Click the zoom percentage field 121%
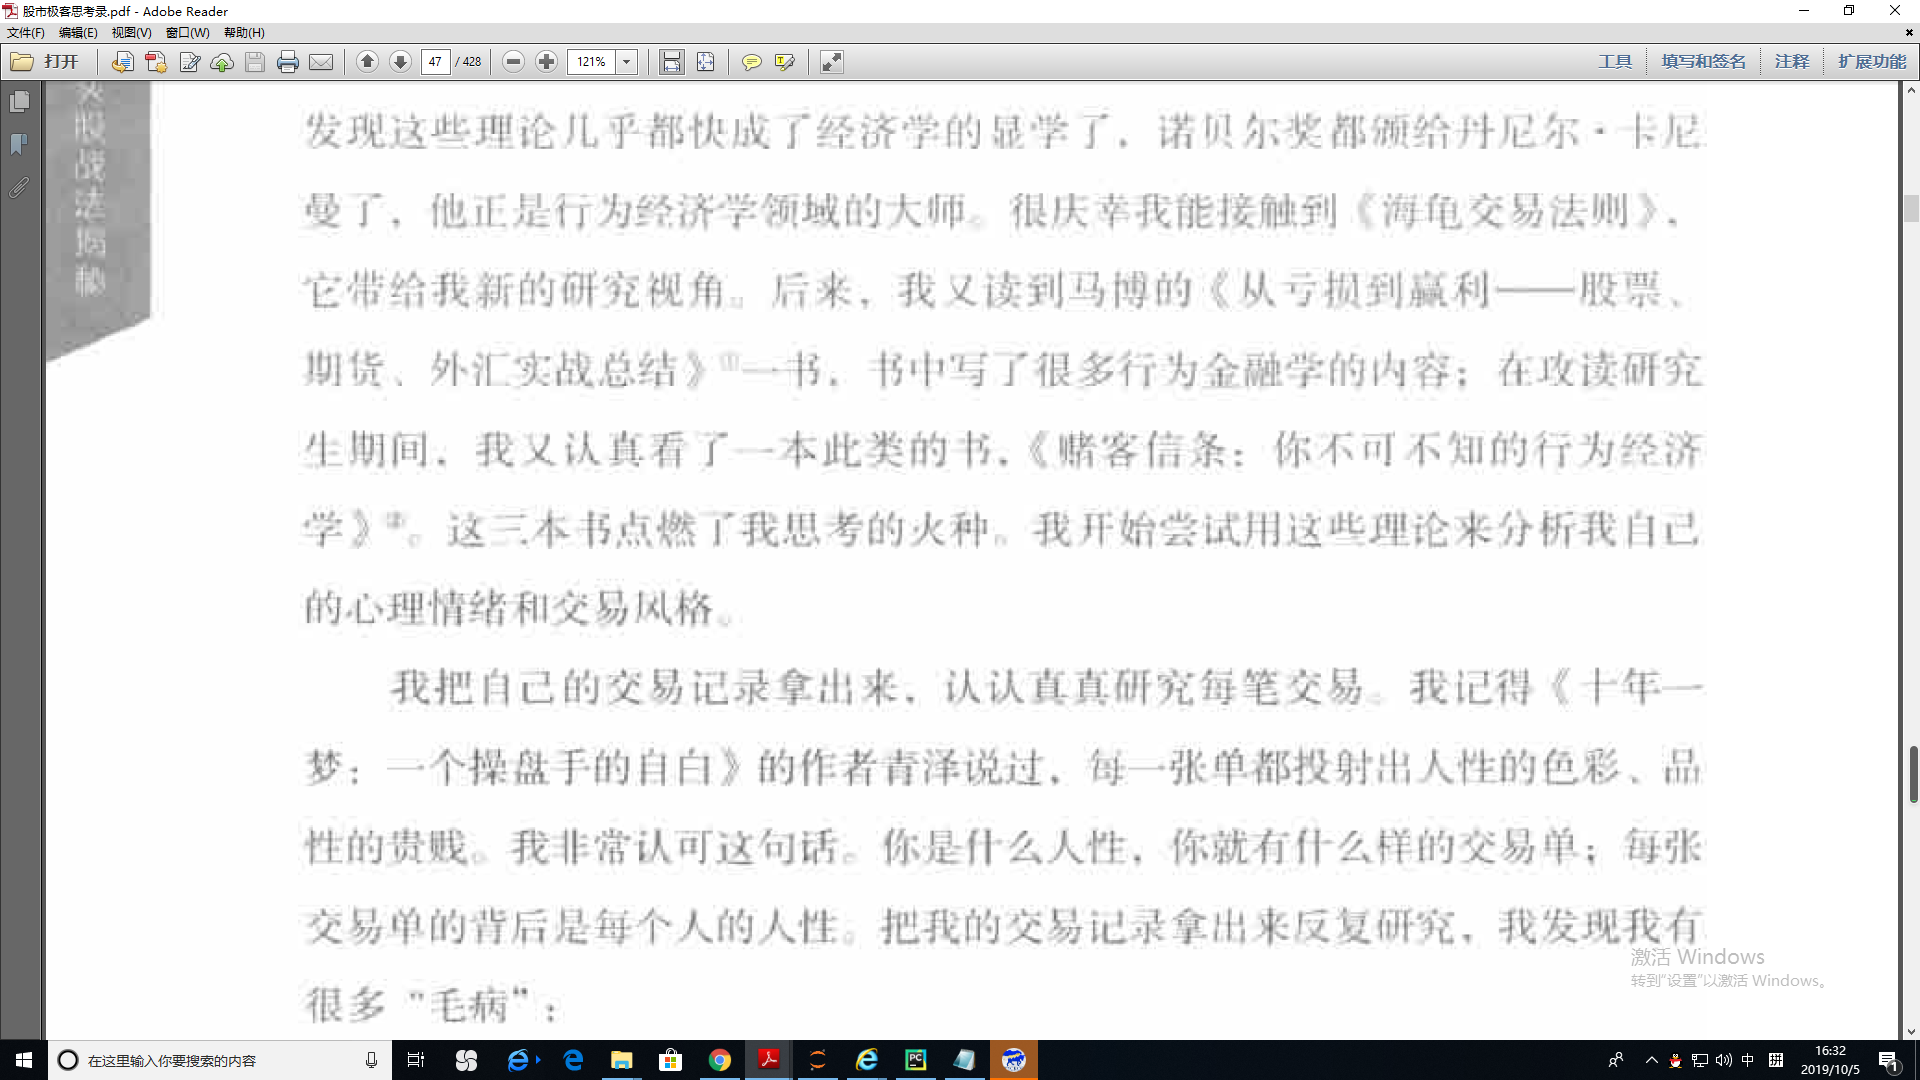The width and height of the screenshot is (1920, 1080). click(x=591, y=62)
